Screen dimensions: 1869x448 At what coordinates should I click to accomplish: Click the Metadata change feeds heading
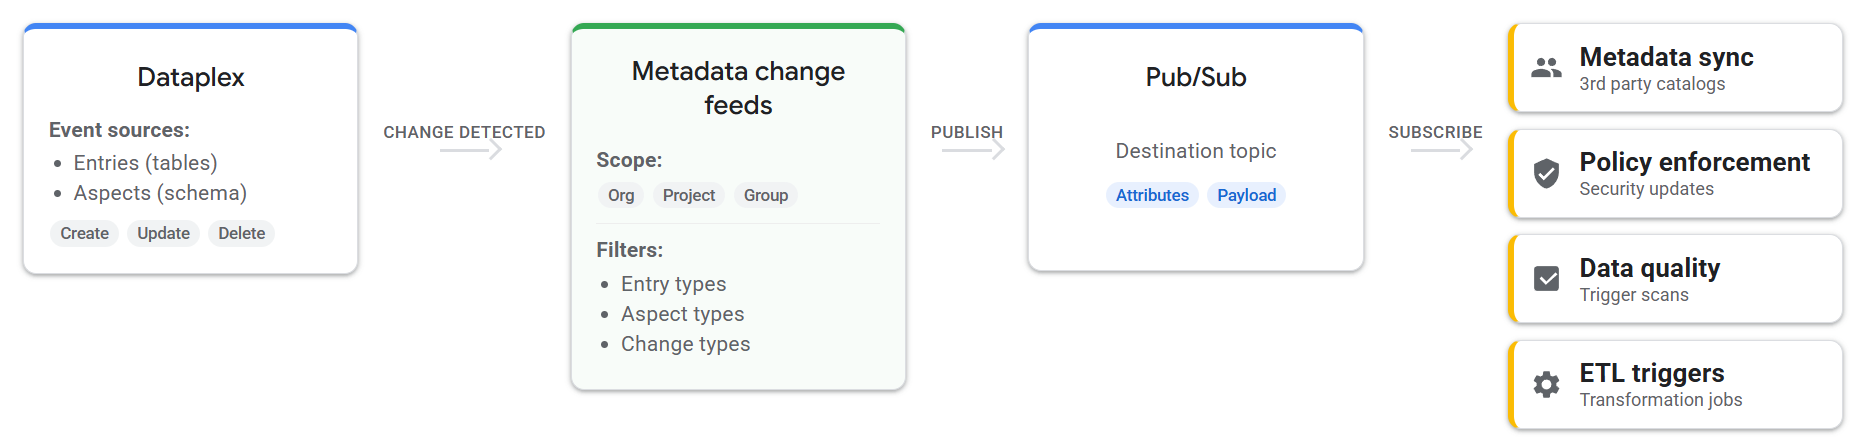tap(738, 88)
